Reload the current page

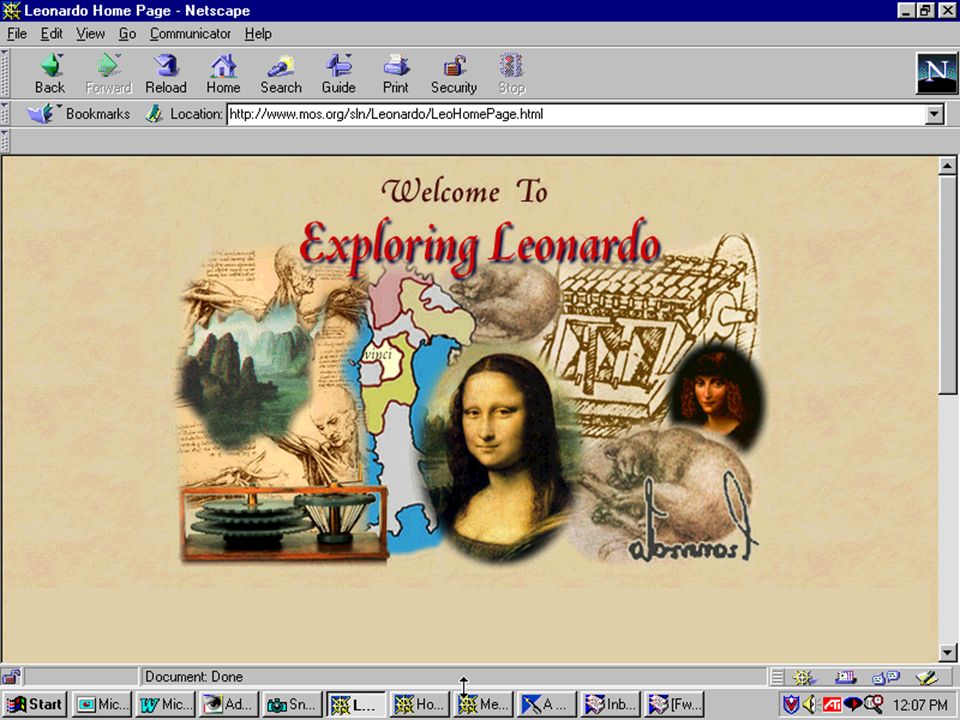pos(166,73)
